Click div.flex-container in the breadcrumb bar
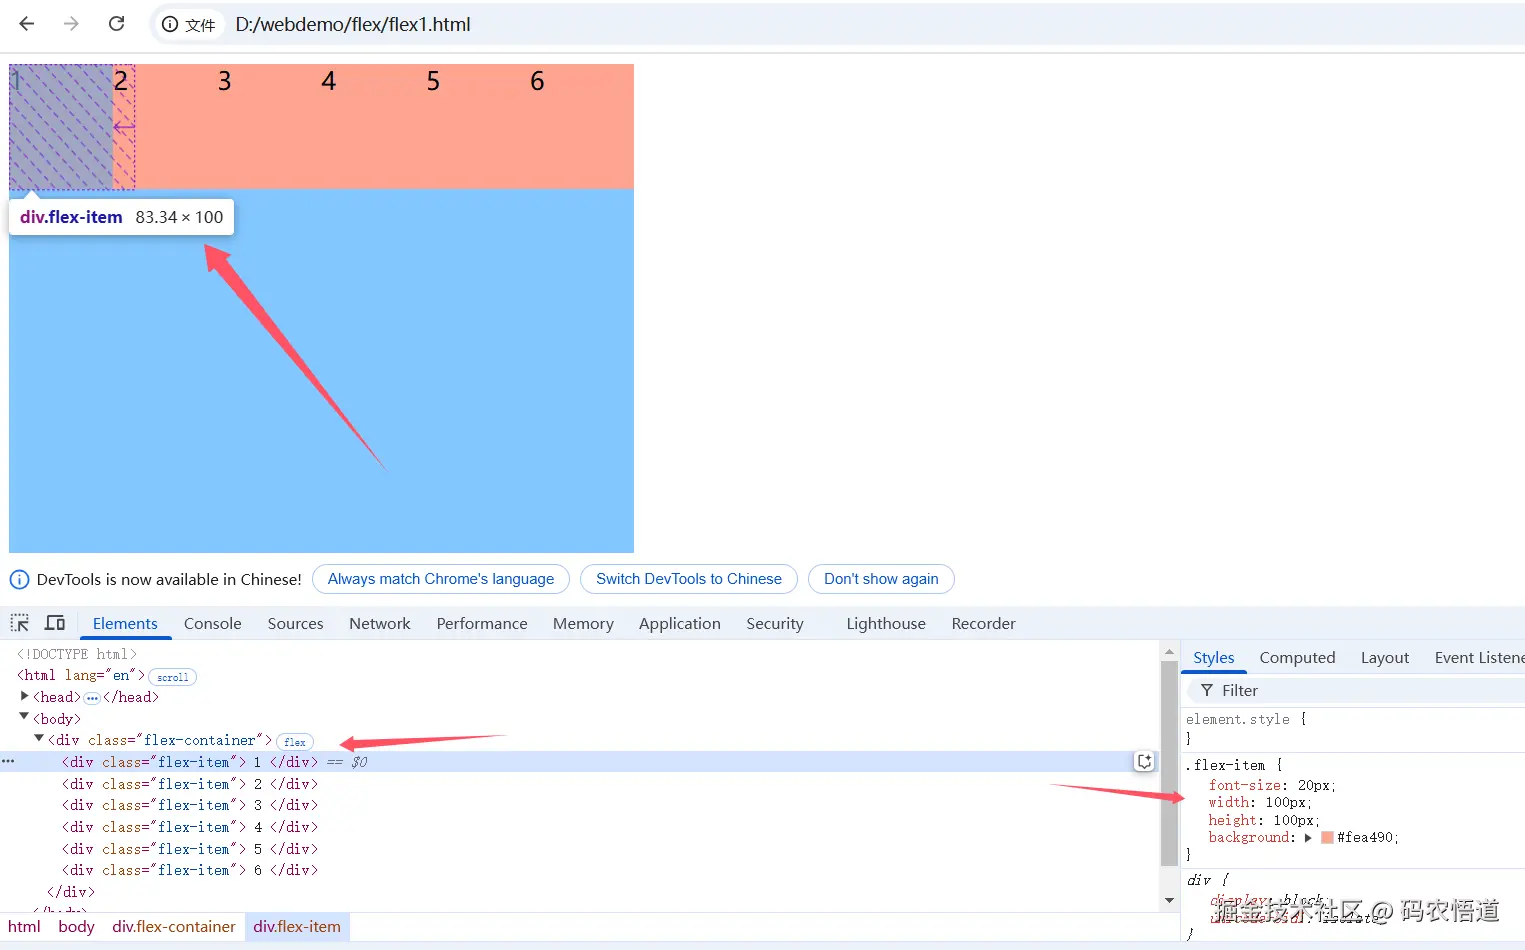This screenshot has height=950, width=1525. coord(174,926)
